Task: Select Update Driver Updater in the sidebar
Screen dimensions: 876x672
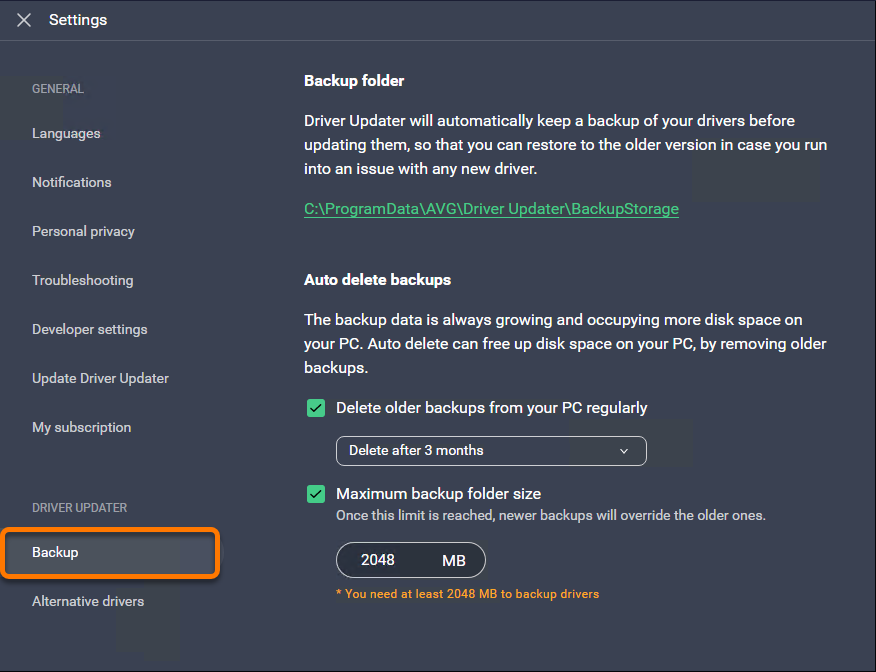Action: 100,378
